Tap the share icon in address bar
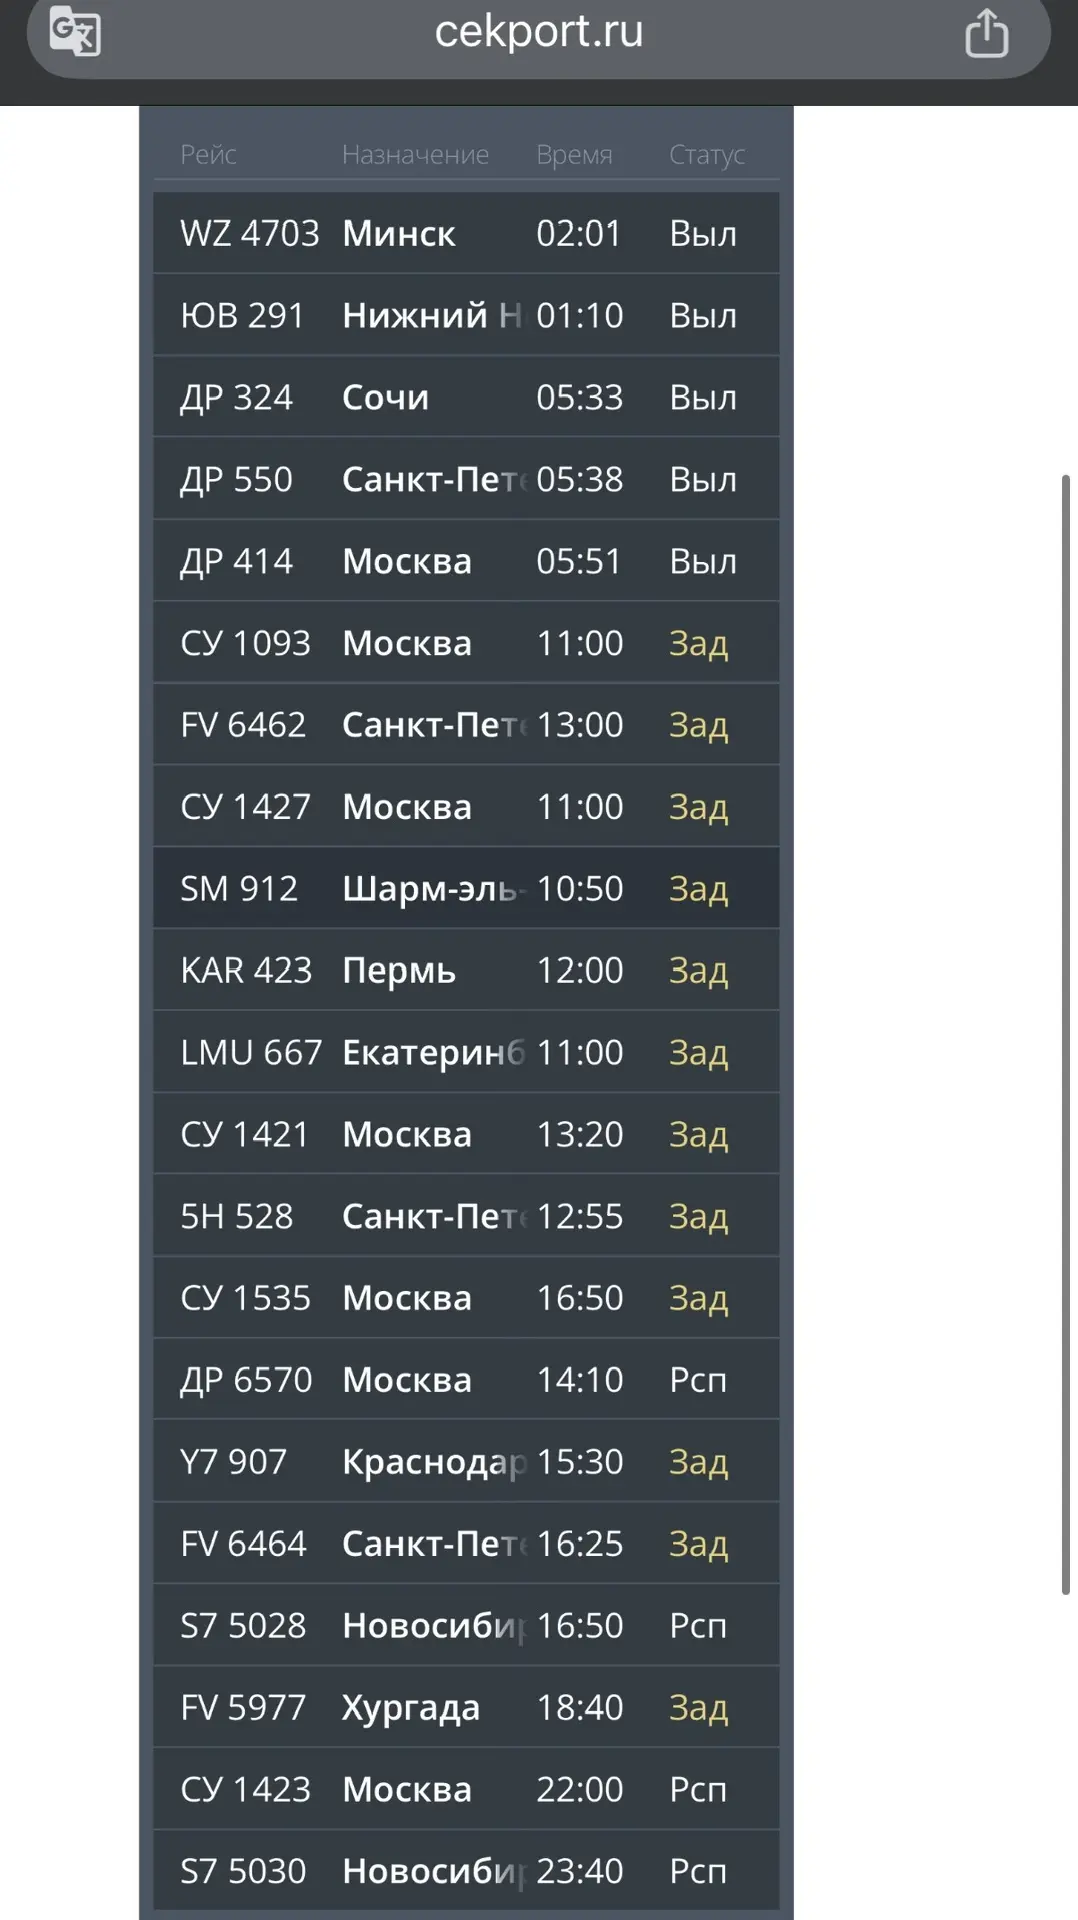The image size is (1078, 1920). coord(986,32)
